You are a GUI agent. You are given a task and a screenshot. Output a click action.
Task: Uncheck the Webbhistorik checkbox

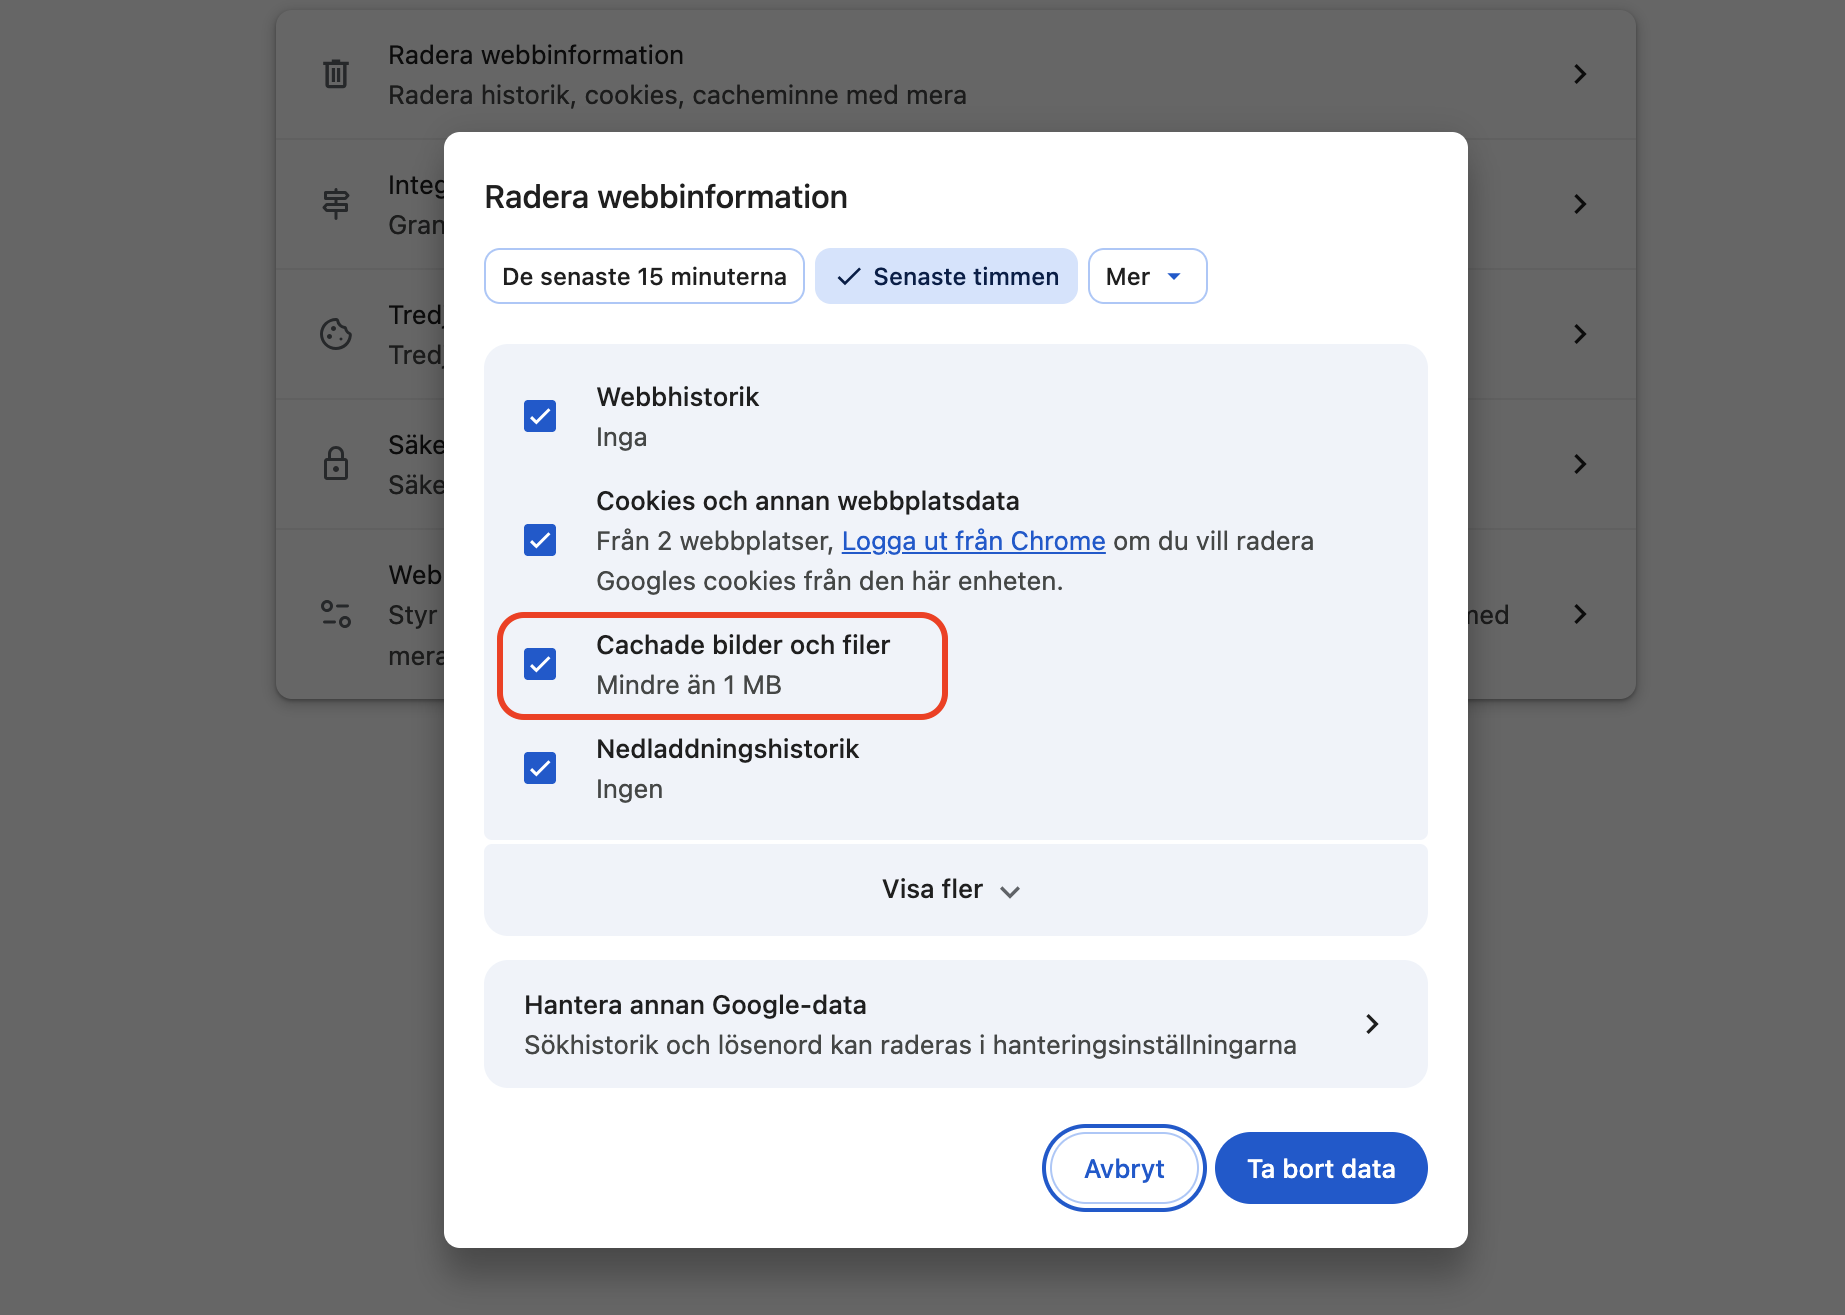[x=540, y=416]
